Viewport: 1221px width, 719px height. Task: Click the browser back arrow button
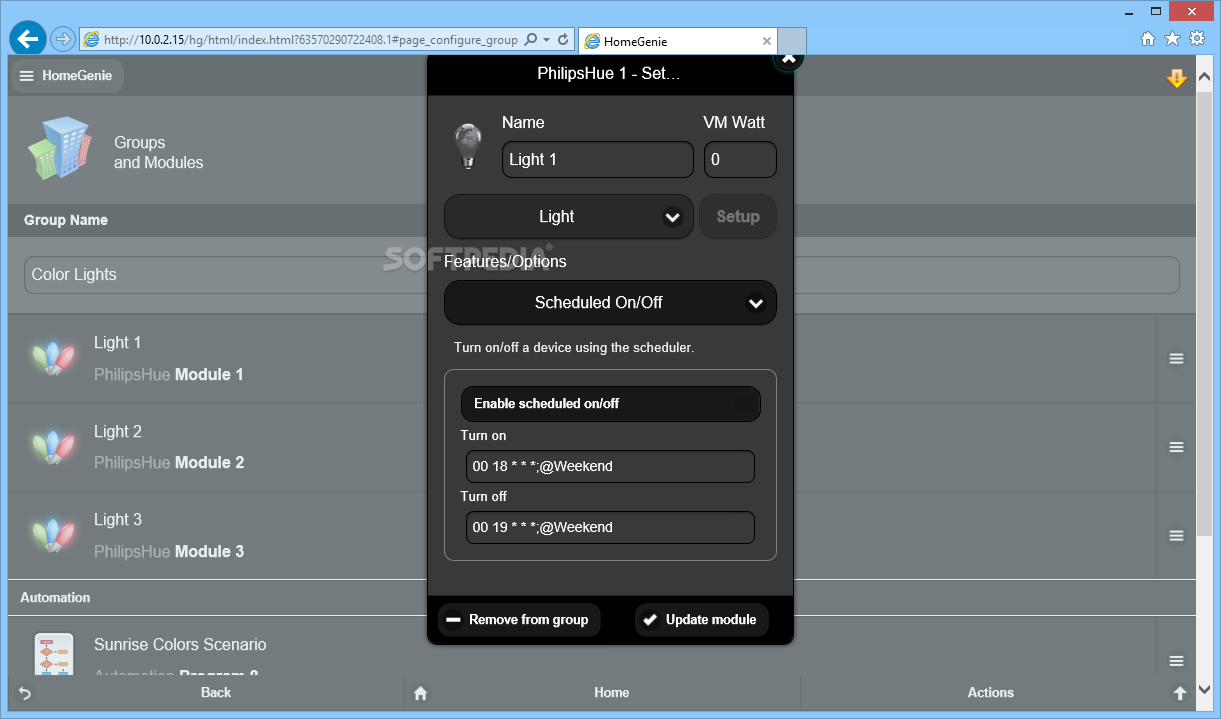pos(27,39)
